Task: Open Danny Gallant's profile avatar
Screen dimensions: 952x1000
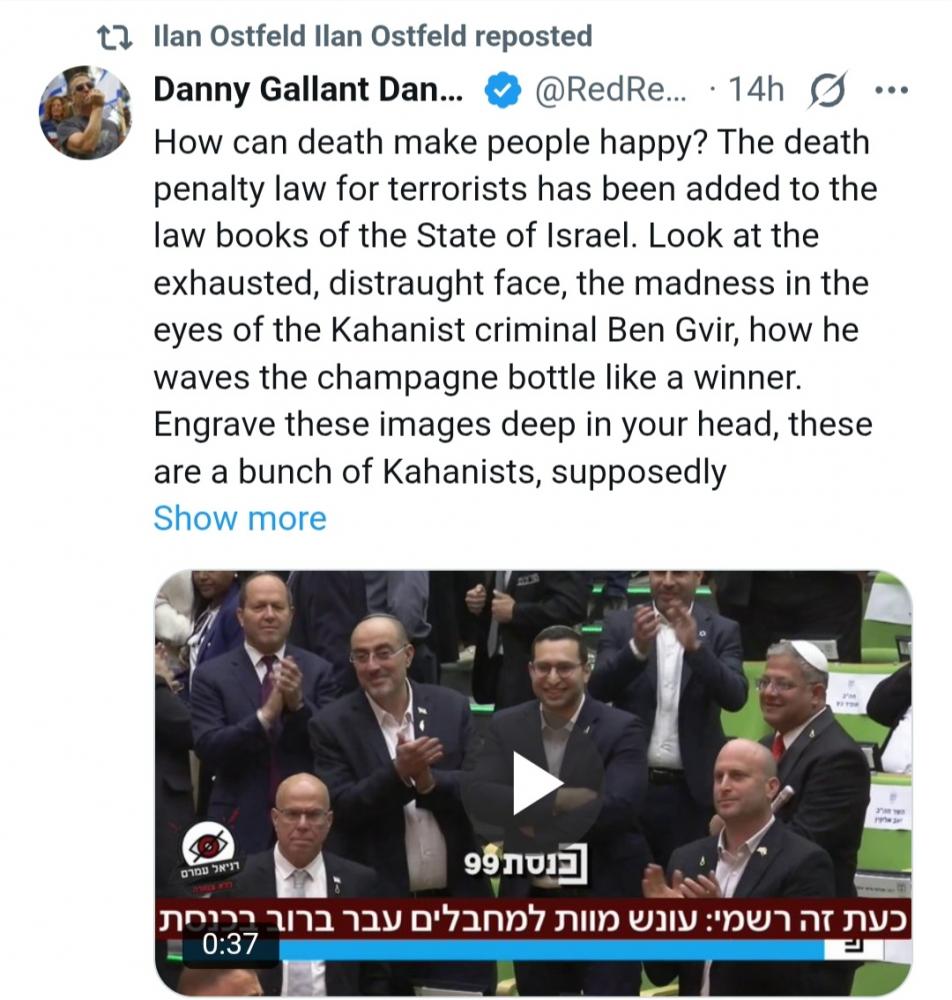Action: coord(85,112)
